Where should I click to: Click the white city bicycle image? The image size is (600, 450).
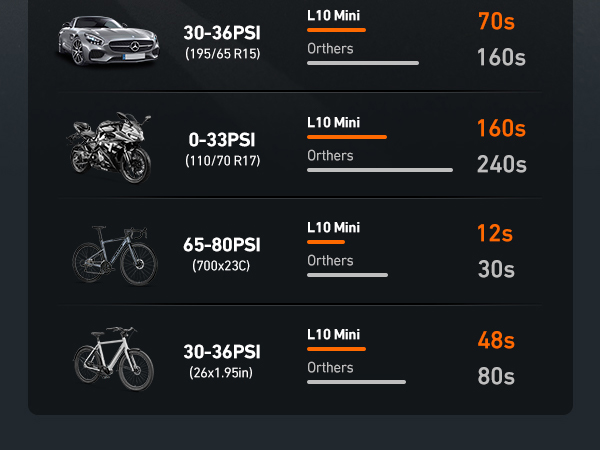pyautogui.click(x=114, y=358)
